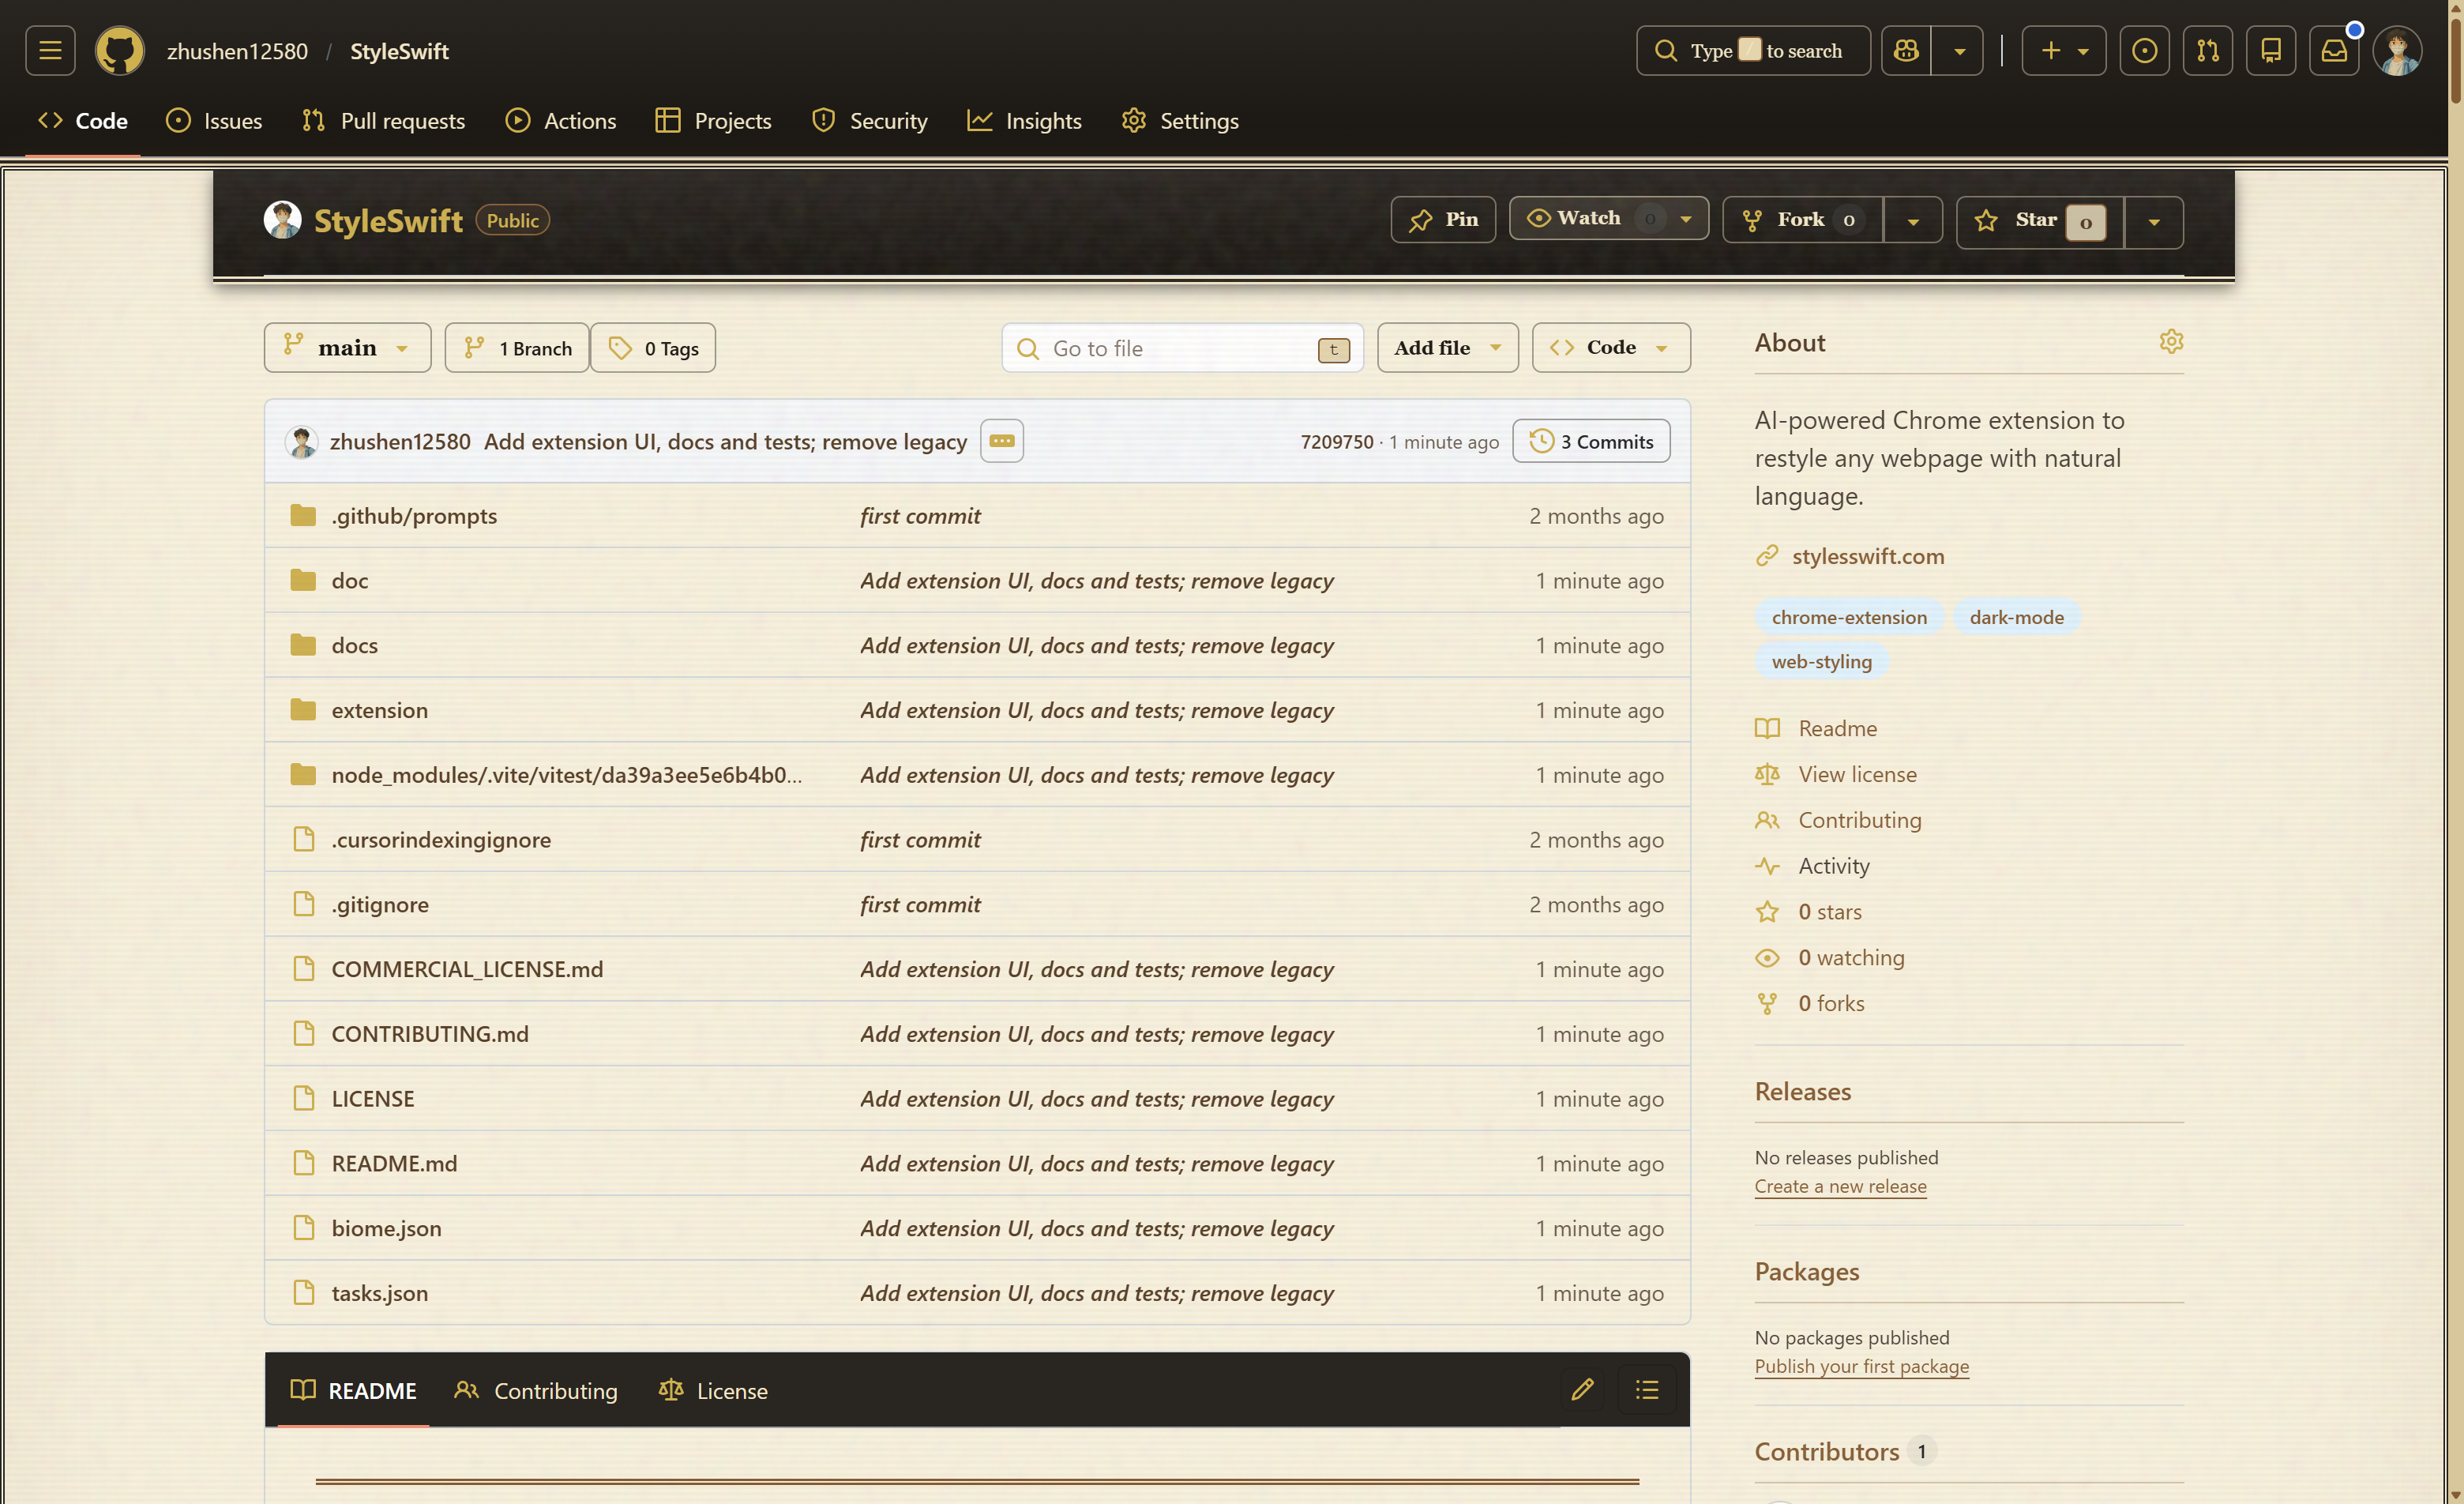
Task: Open the green Code clone dropdown
Action: tap(1610, 348)
